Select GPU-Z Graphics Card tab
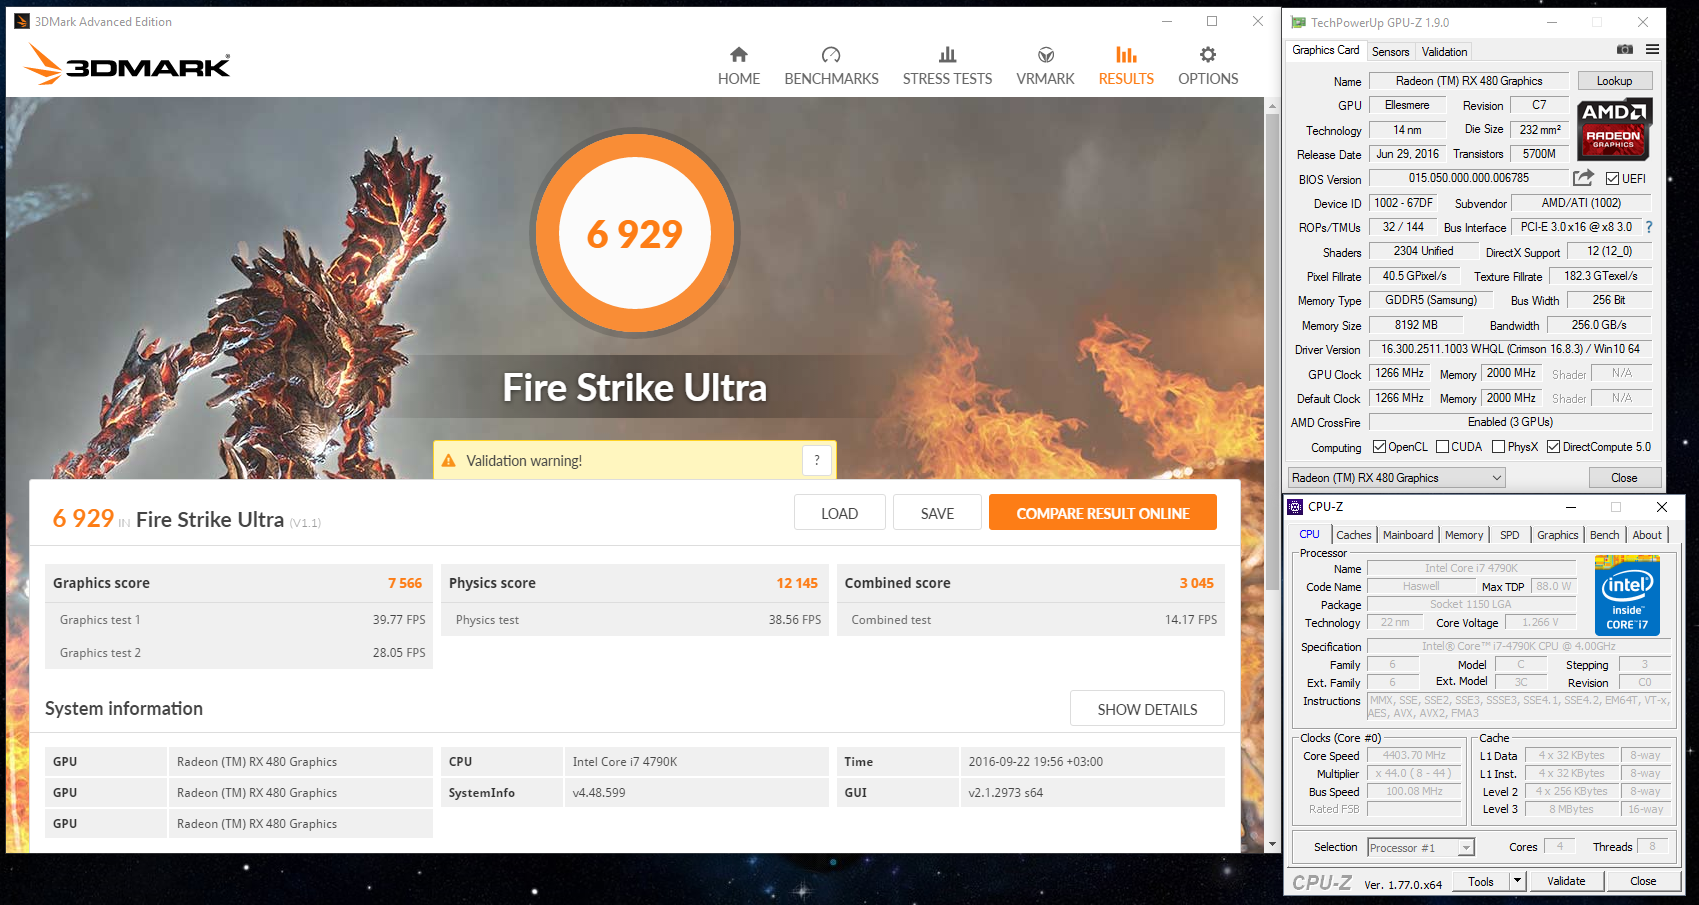1699x905 pixels. point(1325,50)
